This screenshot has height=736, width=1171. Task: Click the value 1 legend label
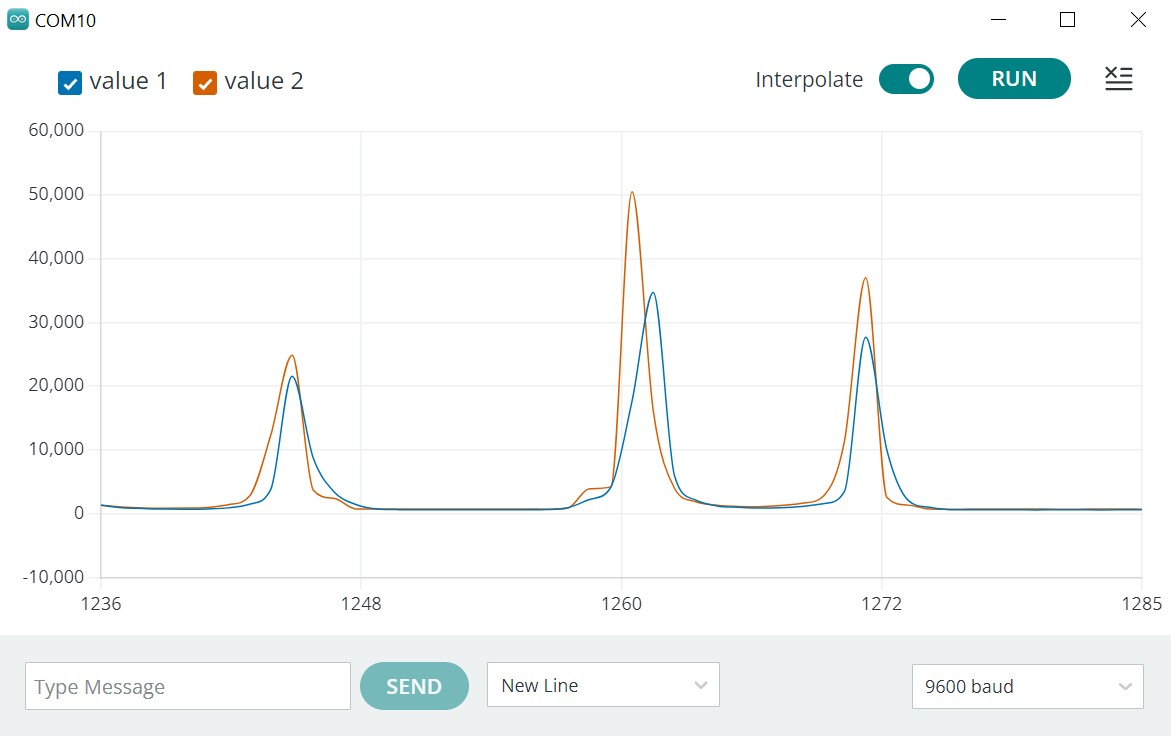(128, 81)
